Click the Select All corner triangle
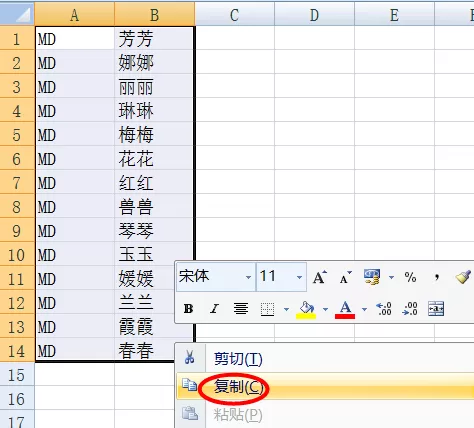The height and width of the screenshot is (428, 474). (17, 14)
